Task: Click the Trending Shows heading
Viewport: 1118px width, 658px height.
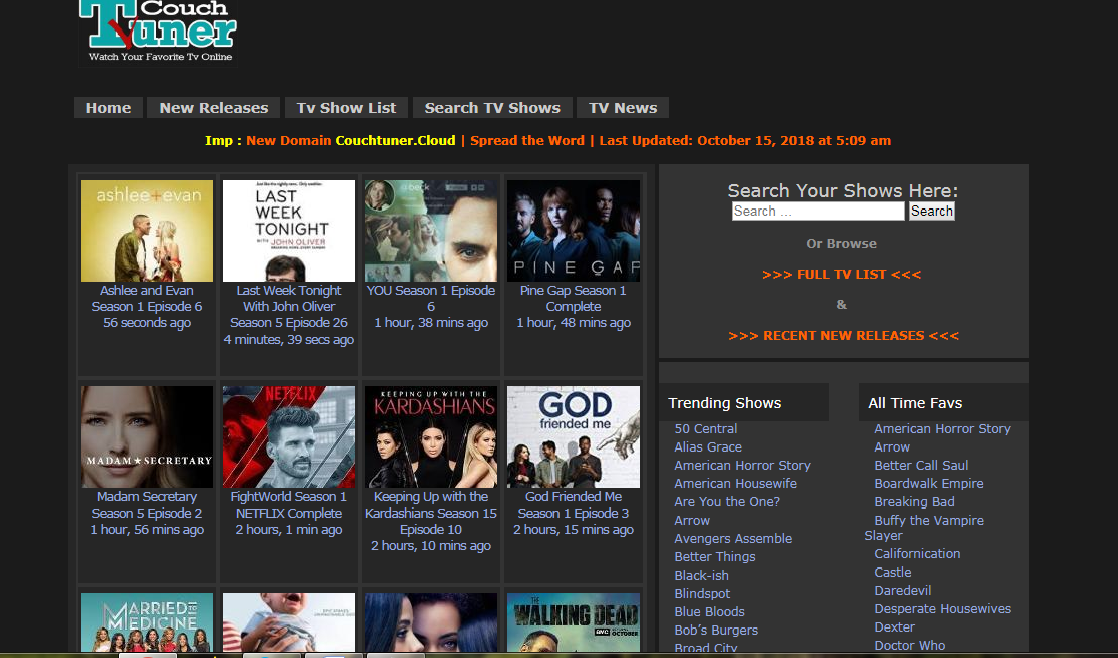Action: [x=724, y=403]
